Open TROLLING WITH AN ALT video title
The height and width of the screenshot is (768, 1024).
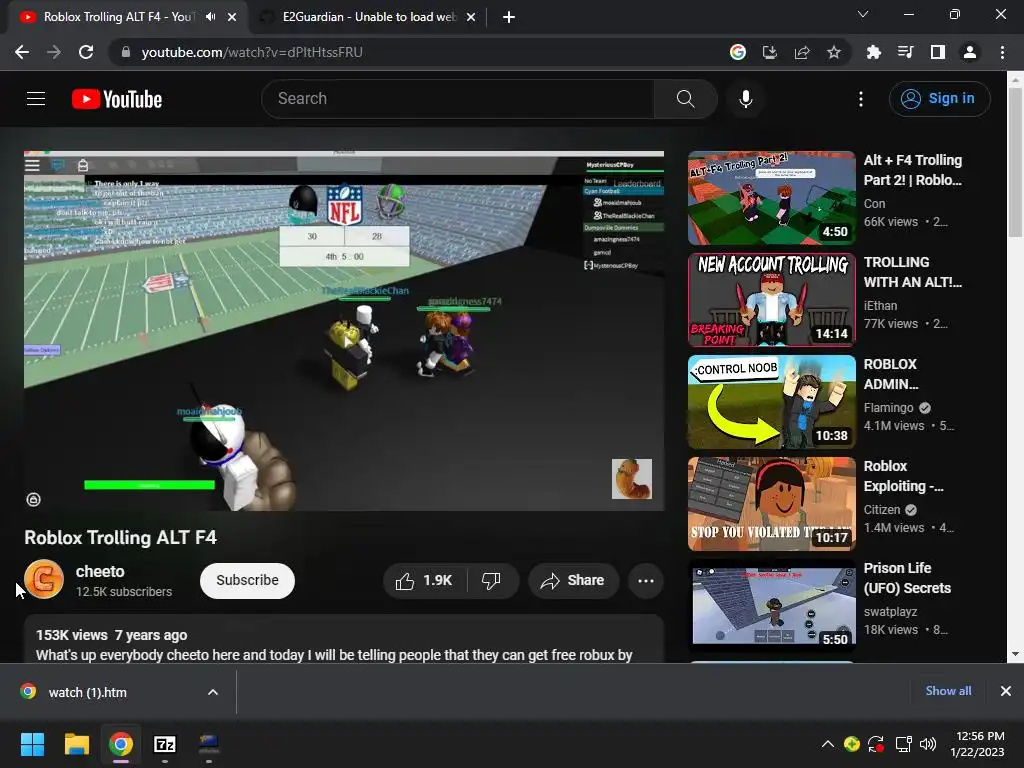tap(912, 272)
